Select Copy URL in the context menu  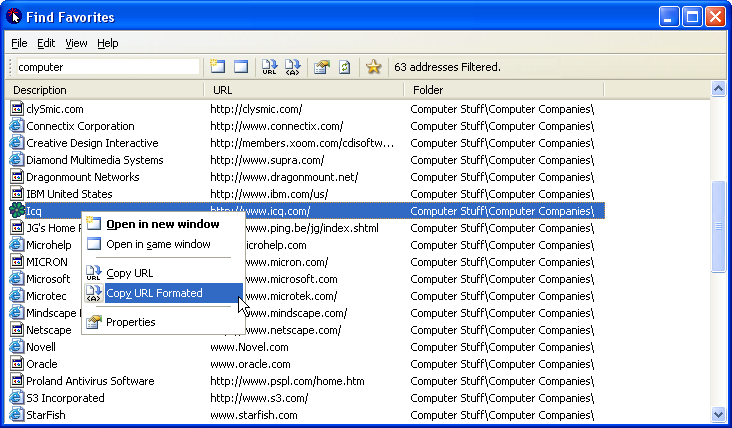163,273
